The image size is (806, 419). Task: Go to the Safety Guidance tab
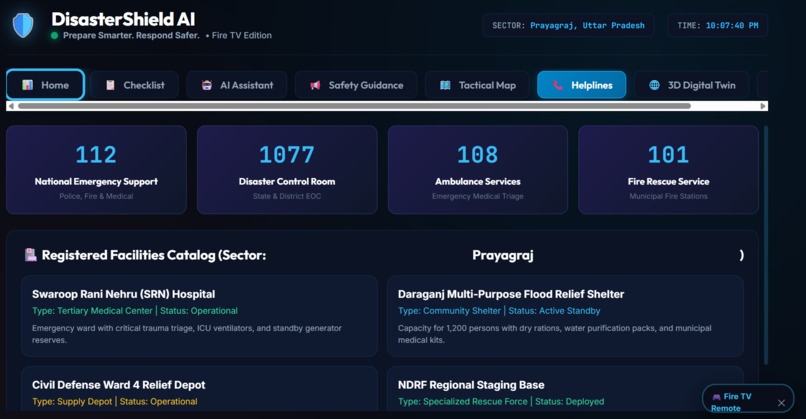356,85
